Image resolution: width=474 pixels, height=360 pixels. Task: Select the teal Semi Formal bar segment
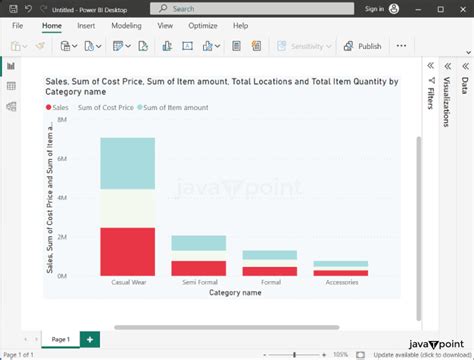point(199,243)
